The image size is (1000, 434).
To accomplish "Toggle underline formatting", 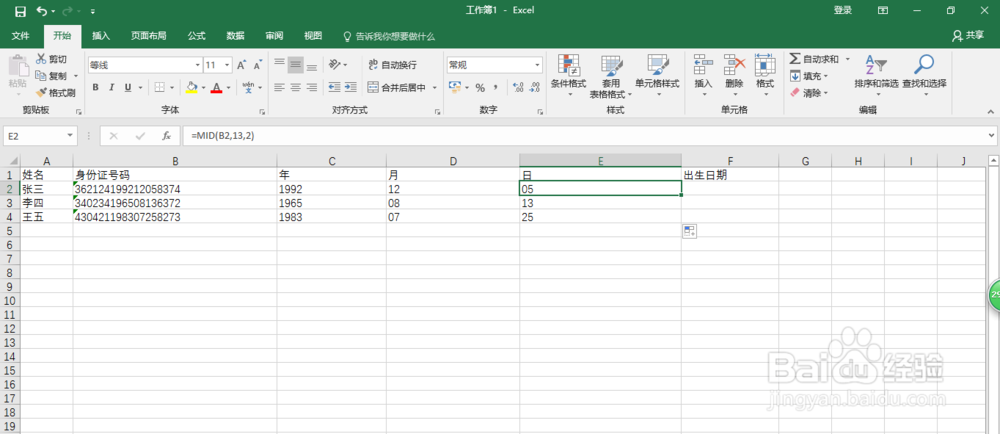I will pos(128,87).
